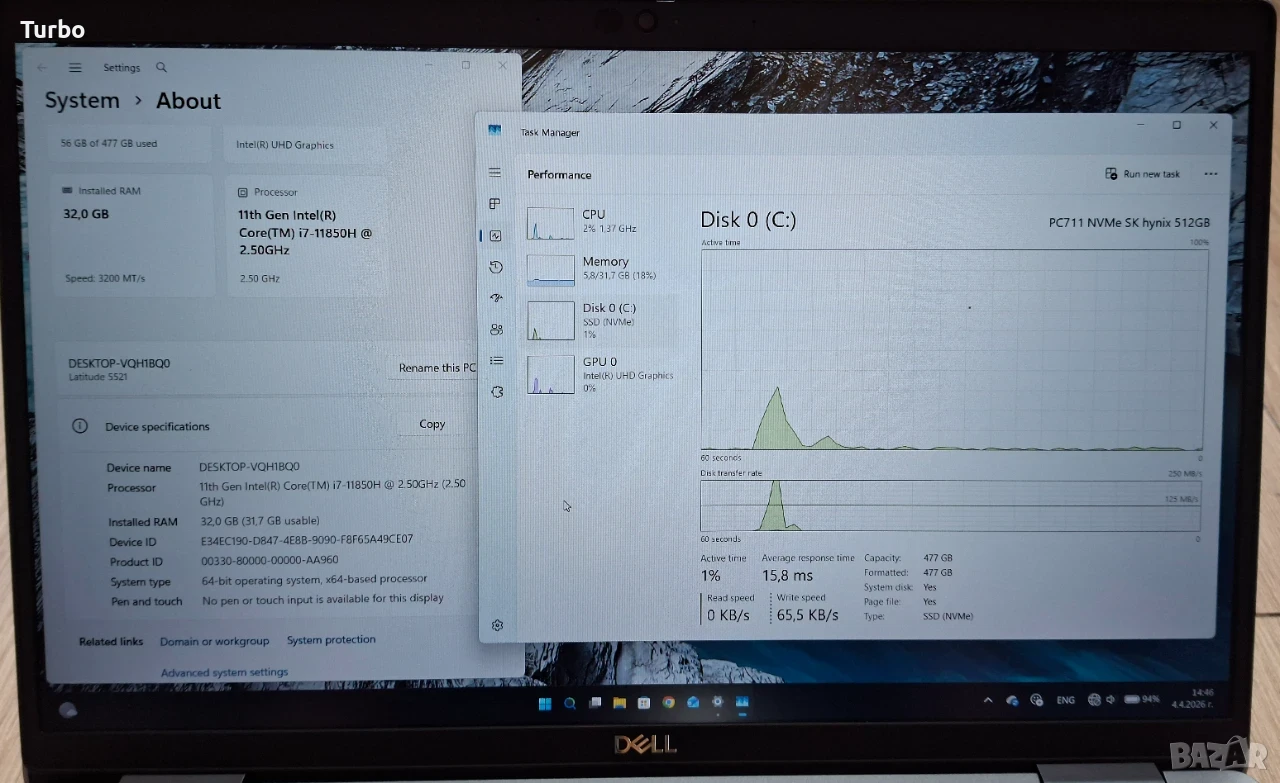Click the Installed RAM 32,0 GB card
This screenshot has height=783, width=1280.
point(131,235)
